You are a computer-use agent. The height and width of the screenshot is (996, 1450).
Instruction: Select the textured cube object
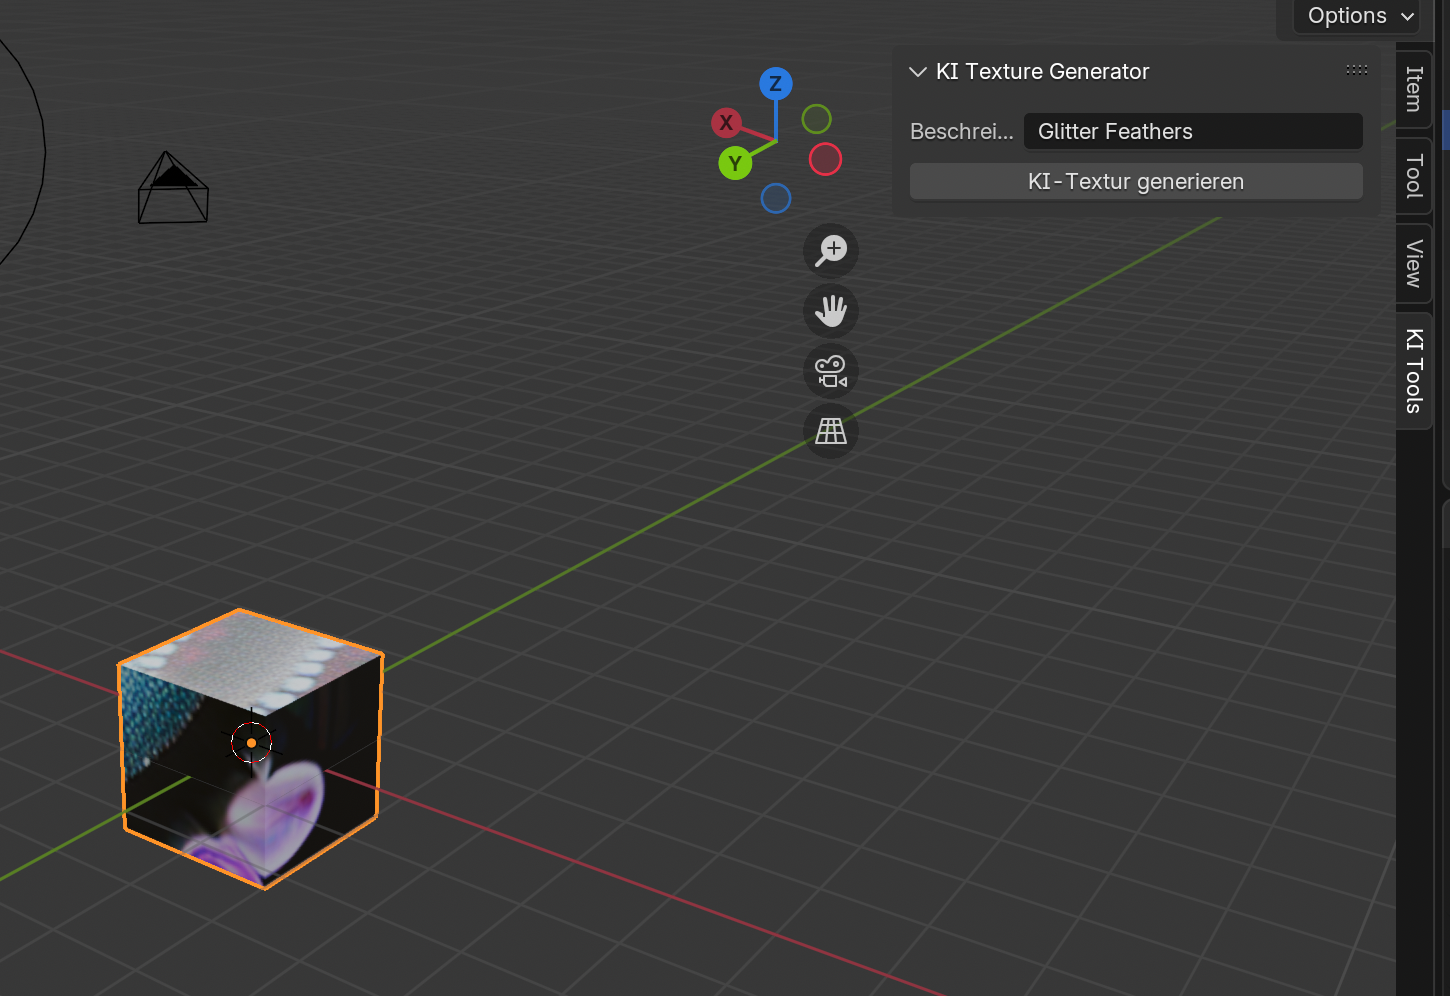(x=250, y=748)
